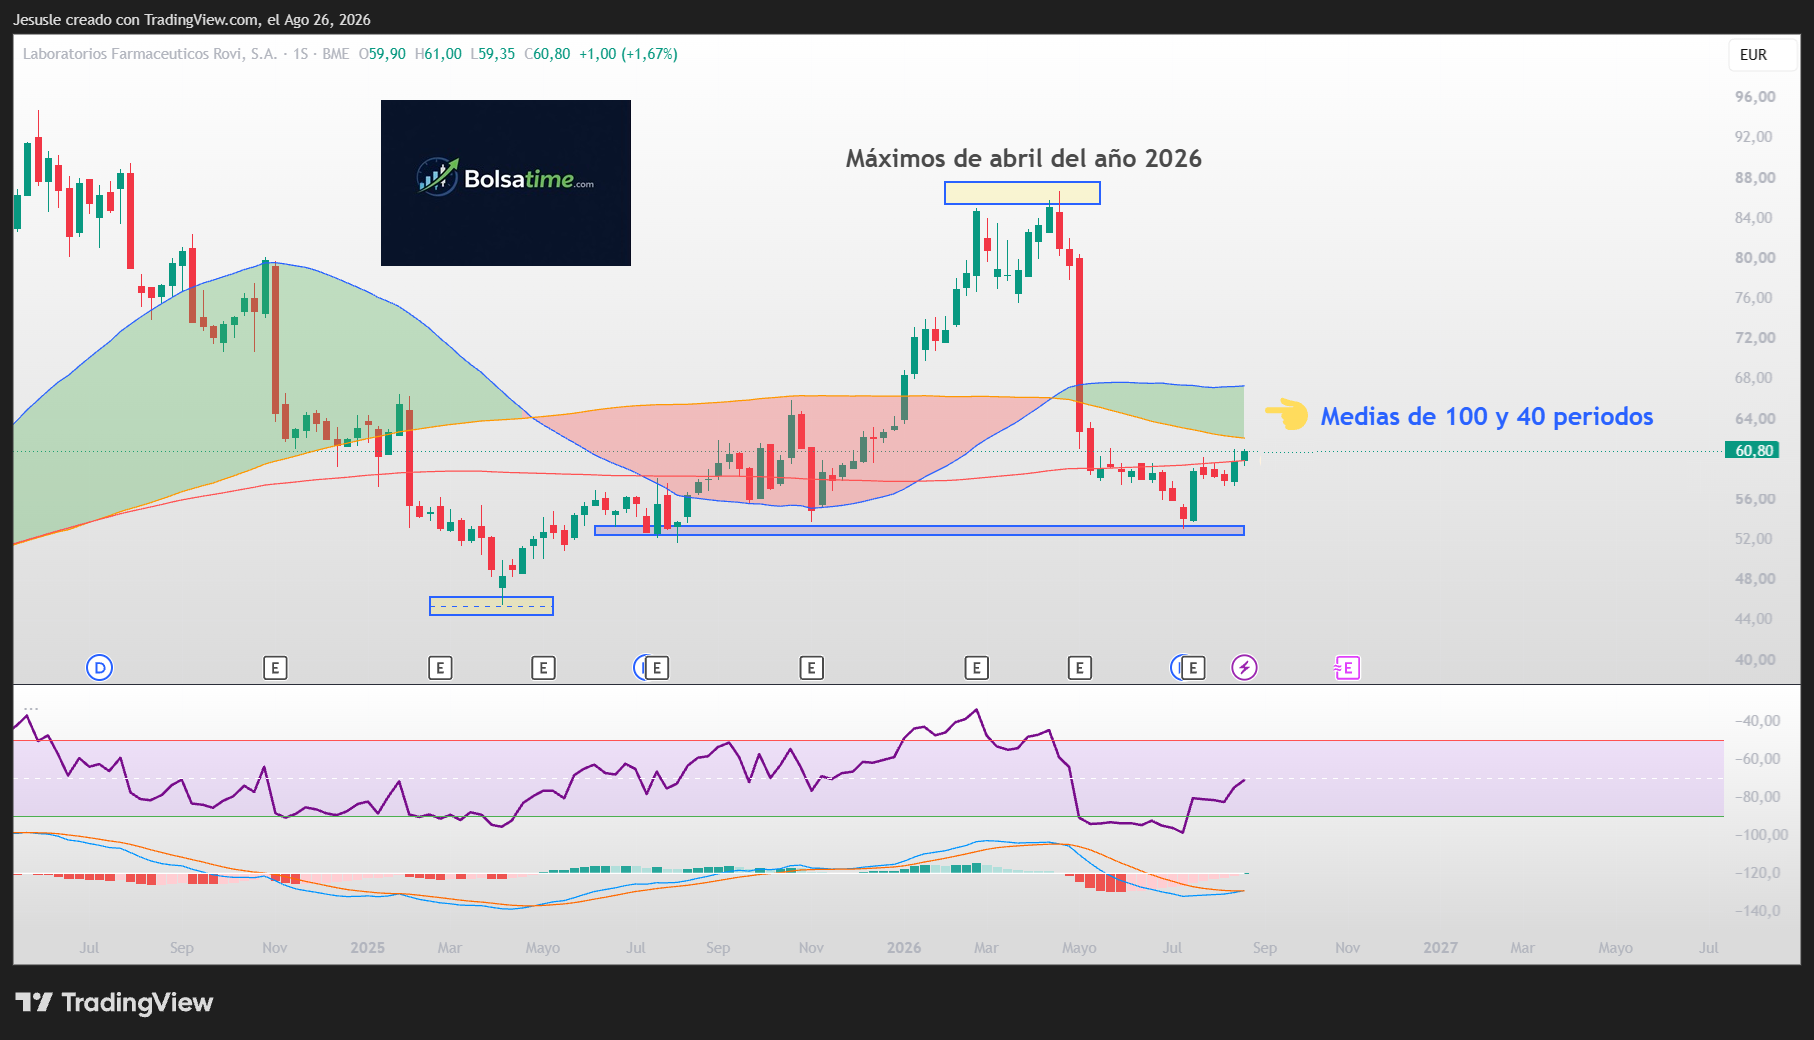This screenshot has width=1814, height=1040.
Task: Click the -120,00 indicator scale label
Action: (x=1759, y=873)
